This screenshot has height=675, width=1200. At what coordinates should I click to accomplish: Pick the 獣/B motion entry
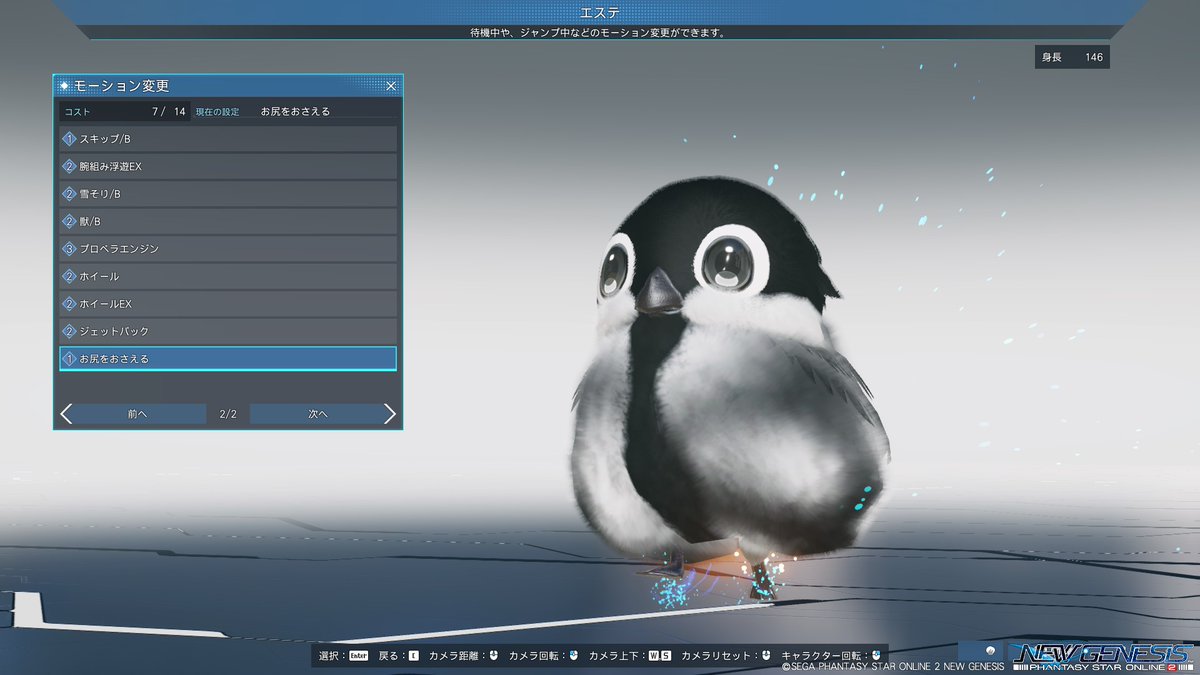[x=228, y=221]
